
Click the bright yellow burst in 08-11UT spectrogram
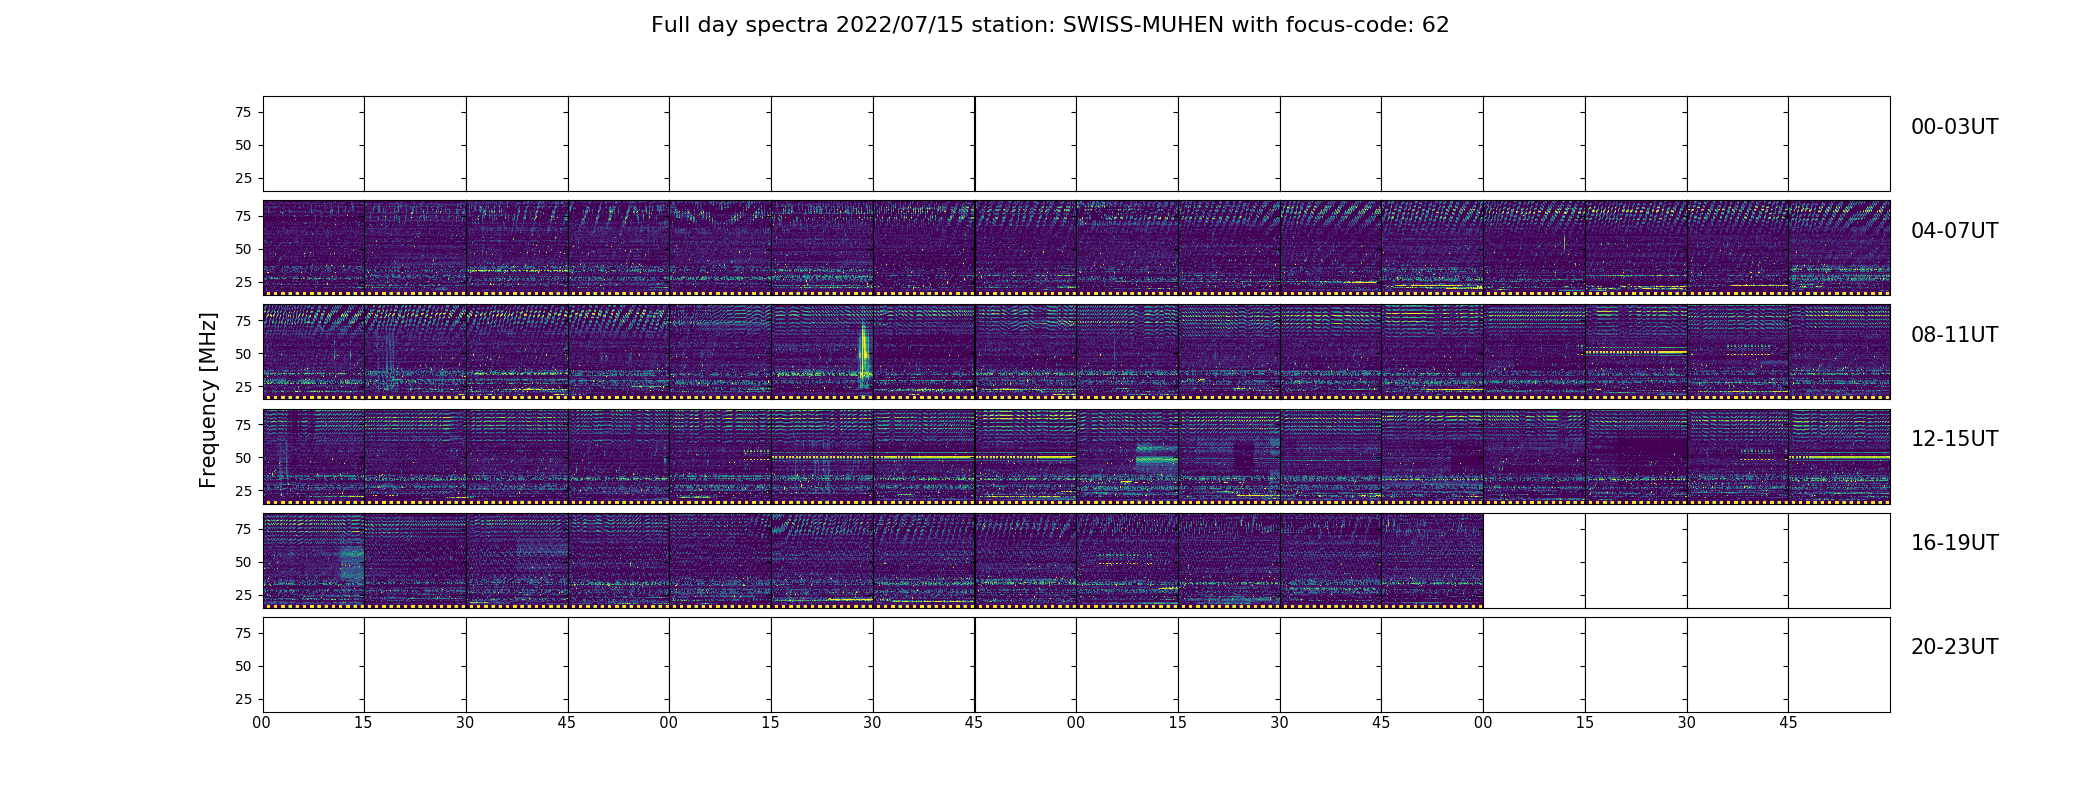864,355
